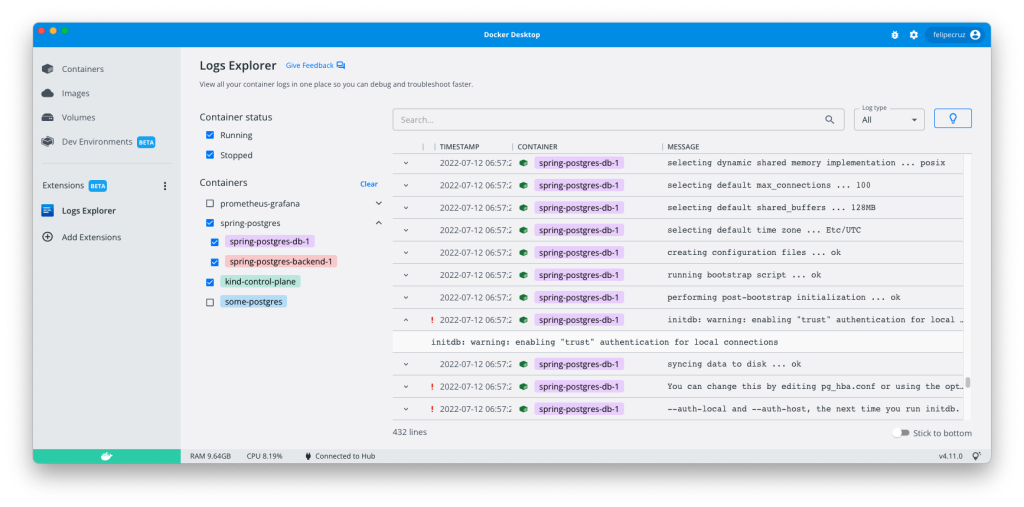Expand the prometheus-grafana group
Image resolution: width=1024 pixels, height=507 pixels.
(x=378, y=203)
